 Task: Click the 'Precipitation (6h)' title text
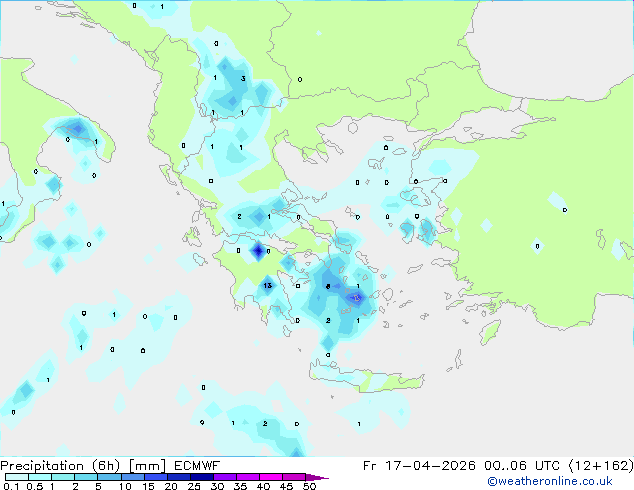tap(60, 466)
